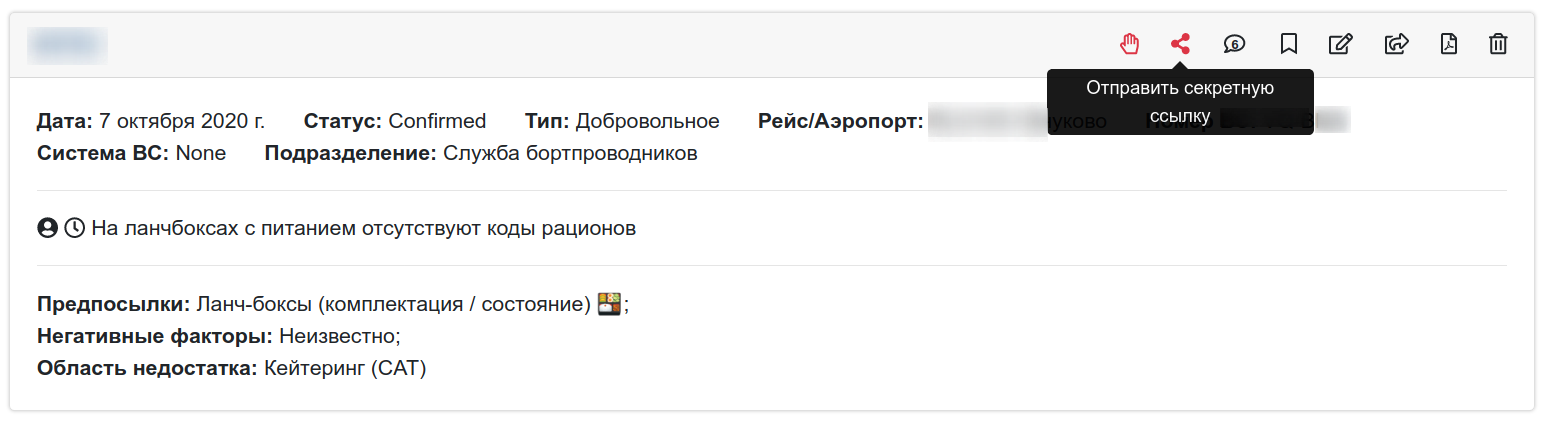The height and width of the screenshot is (424, 1550).
Task: Click "Кейтеринг (CAT)" deficiency area
Action: (x=345, y=368)
